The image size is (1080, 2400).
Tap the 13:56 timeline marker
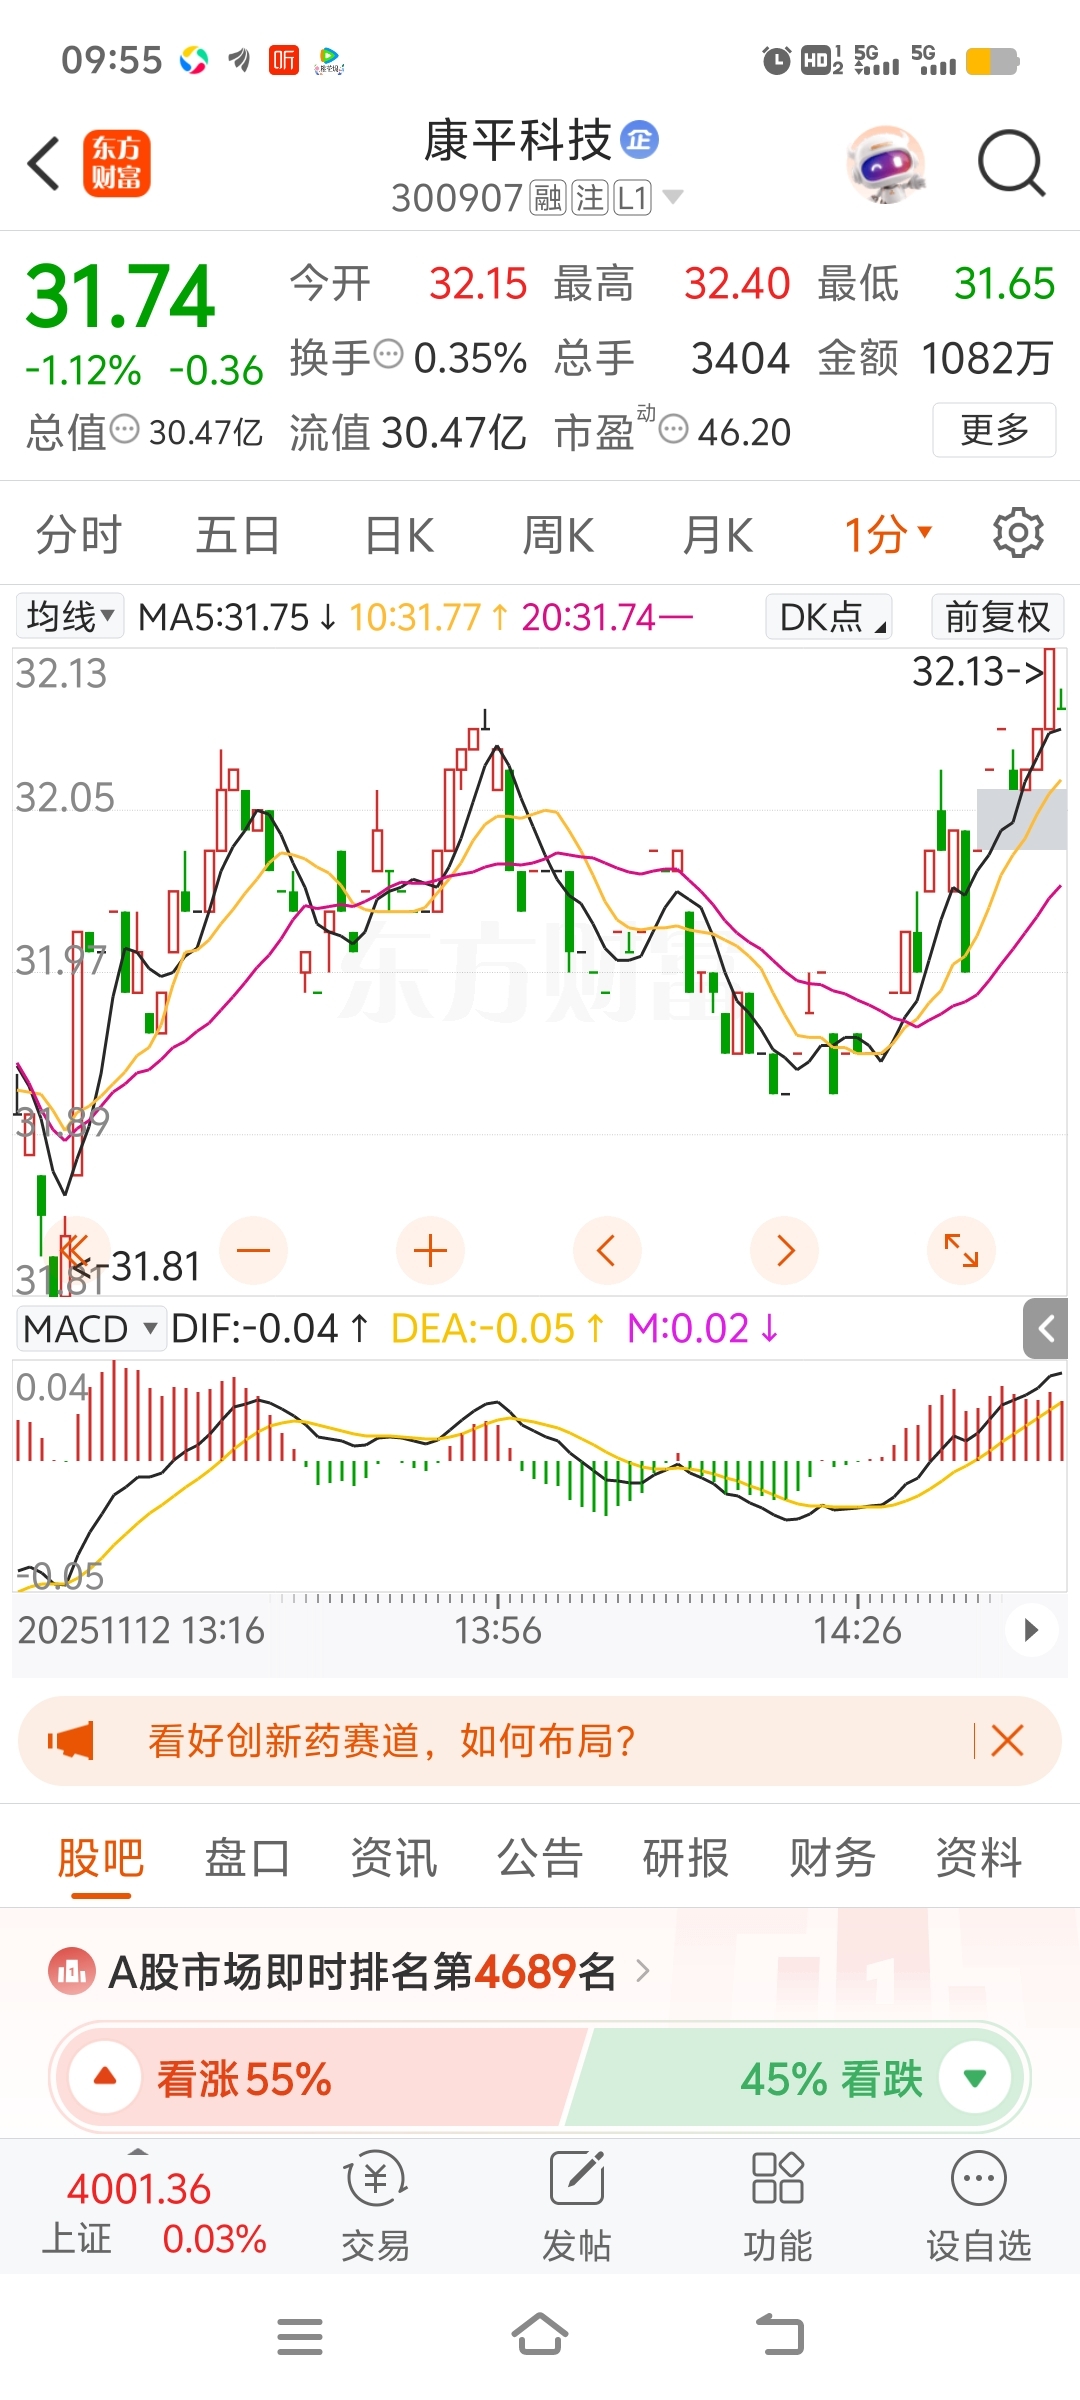(498, 1630)
